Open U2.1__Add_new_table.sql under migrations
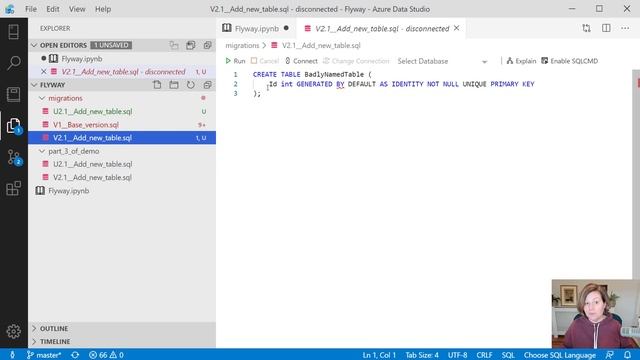The image size is (640, 360). (x=122, y=111)
